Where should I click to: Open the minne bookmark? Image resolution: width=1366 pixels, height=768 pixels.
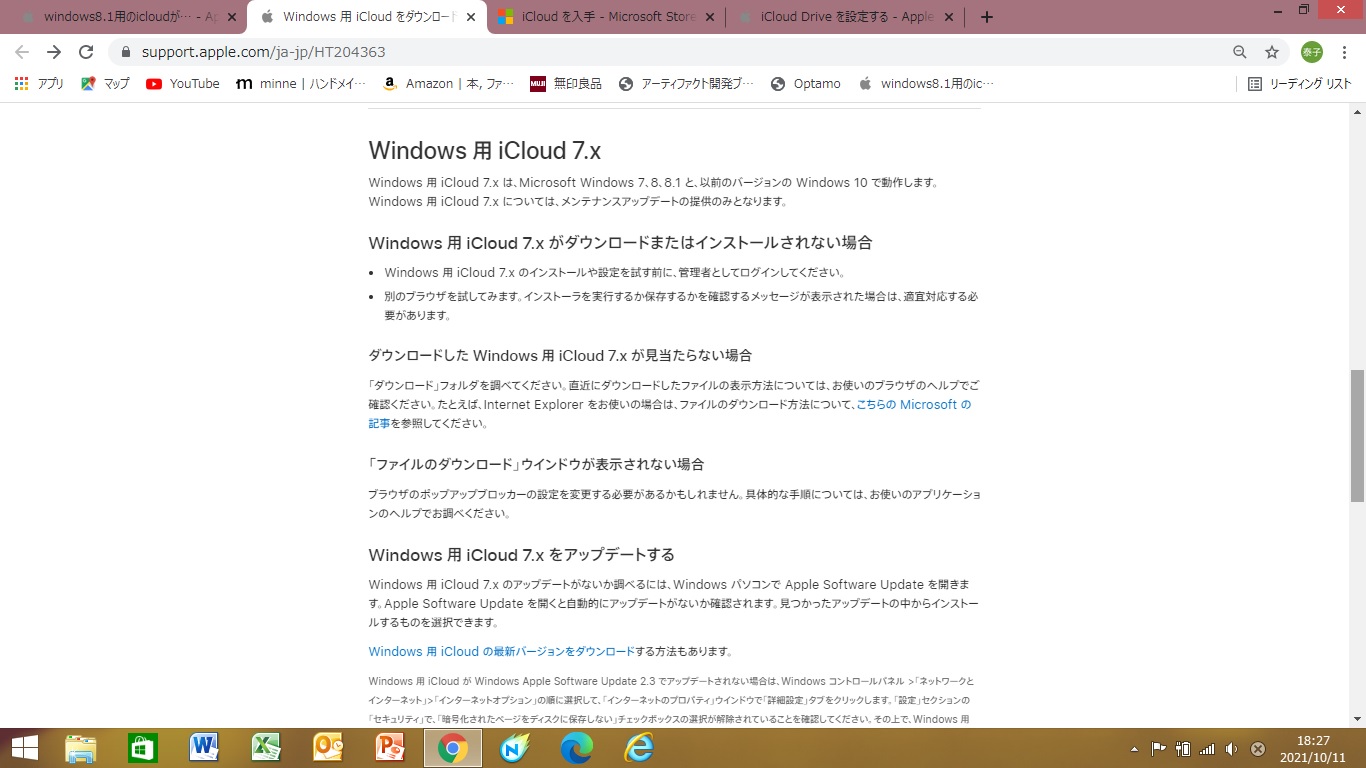pos(301,84)
